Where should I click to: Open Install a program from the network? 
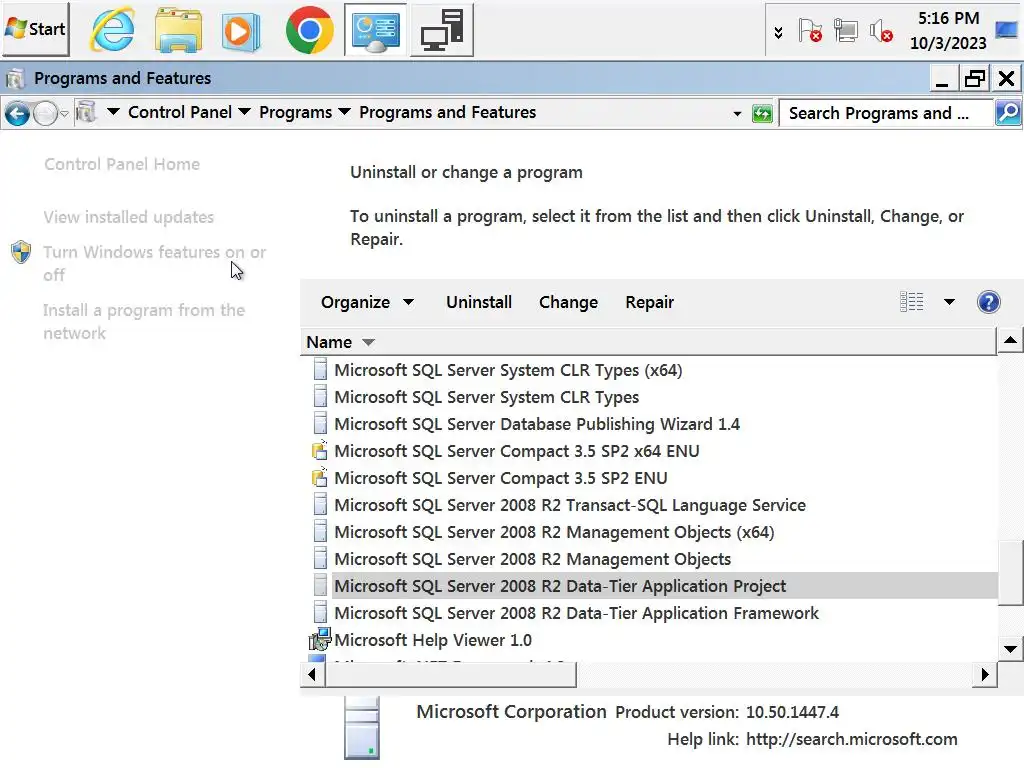(x=144, y=321)
